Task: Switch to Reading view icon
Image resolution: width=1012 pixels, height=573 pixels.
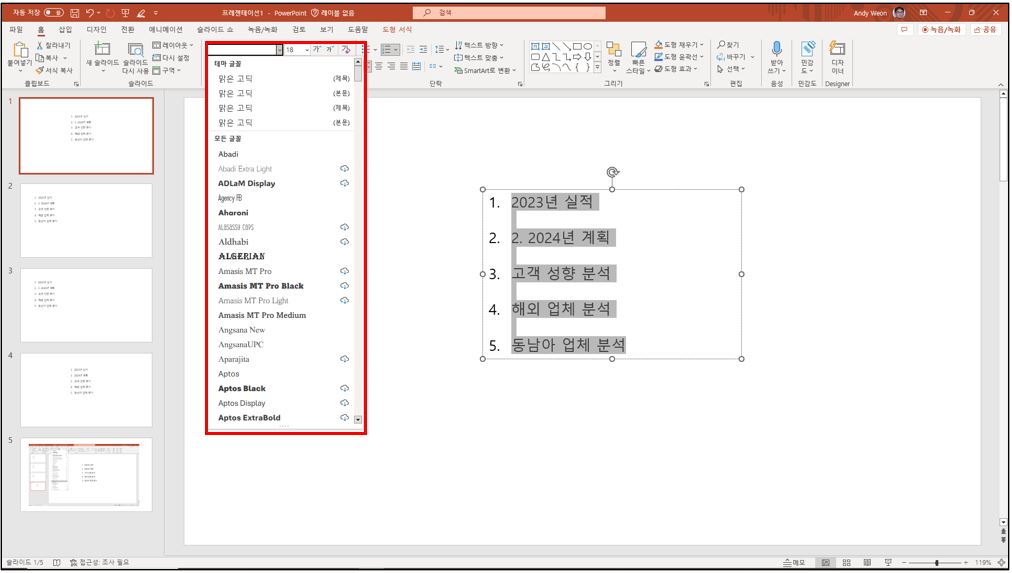Action: tap(867, 563)
